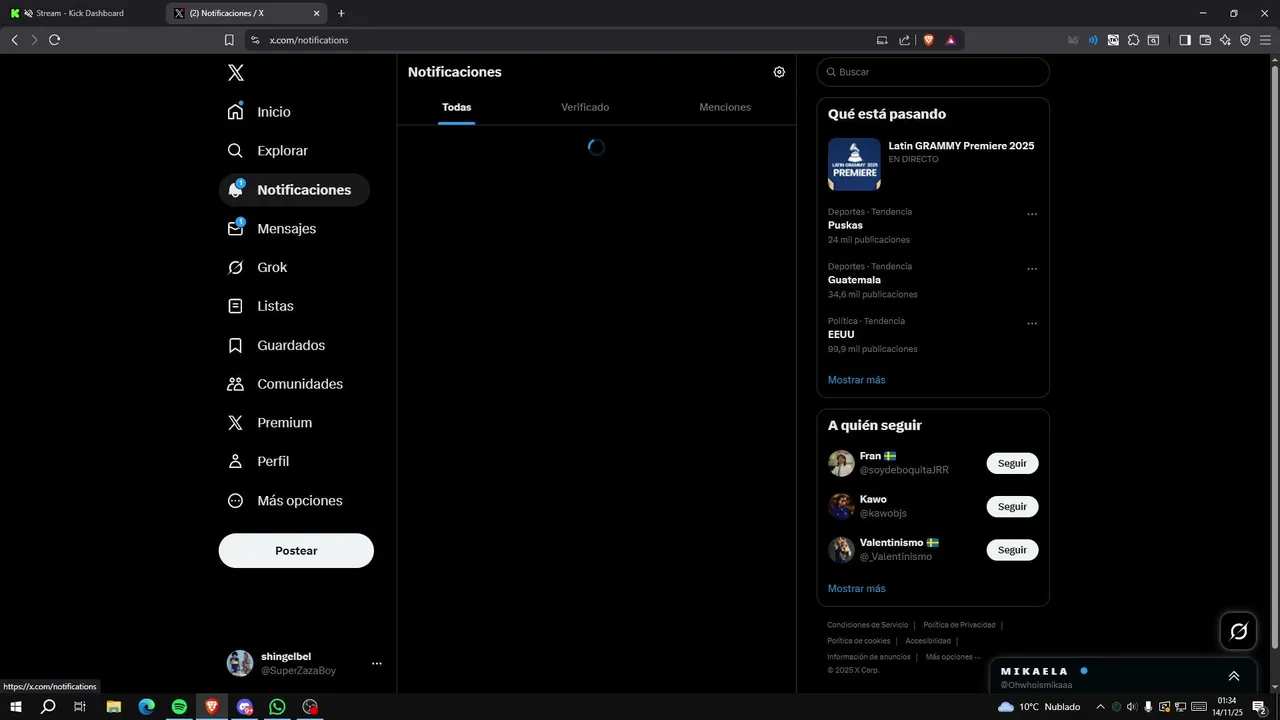Image resolution: width=1280 pixels, height=720 pixels.
Task: Open the floating Grok button
Action: (1238, 631)
